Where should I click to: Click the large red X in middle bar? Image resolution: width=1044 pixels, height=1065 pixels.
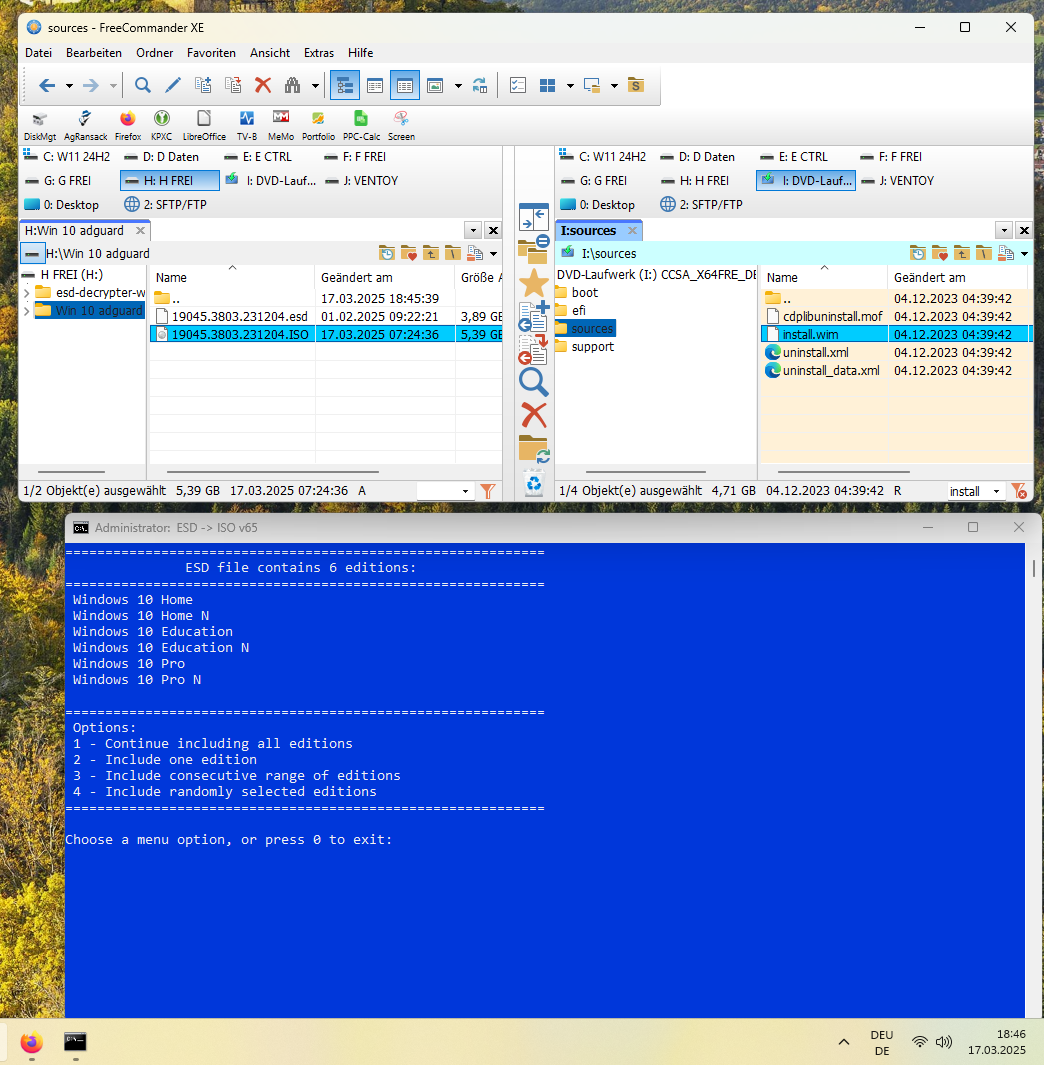point(534,414)
